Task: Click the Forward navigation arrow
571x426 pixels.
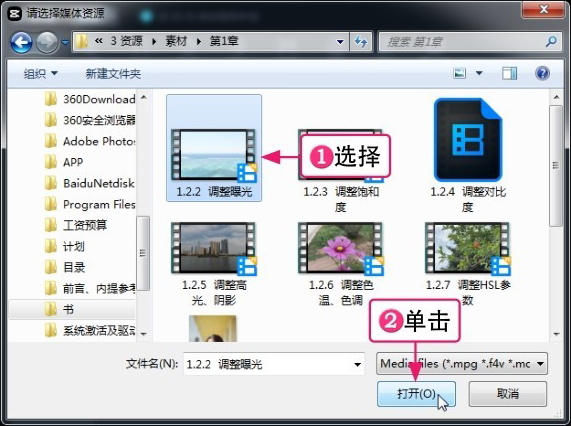Action: click(x=47, y=43)
